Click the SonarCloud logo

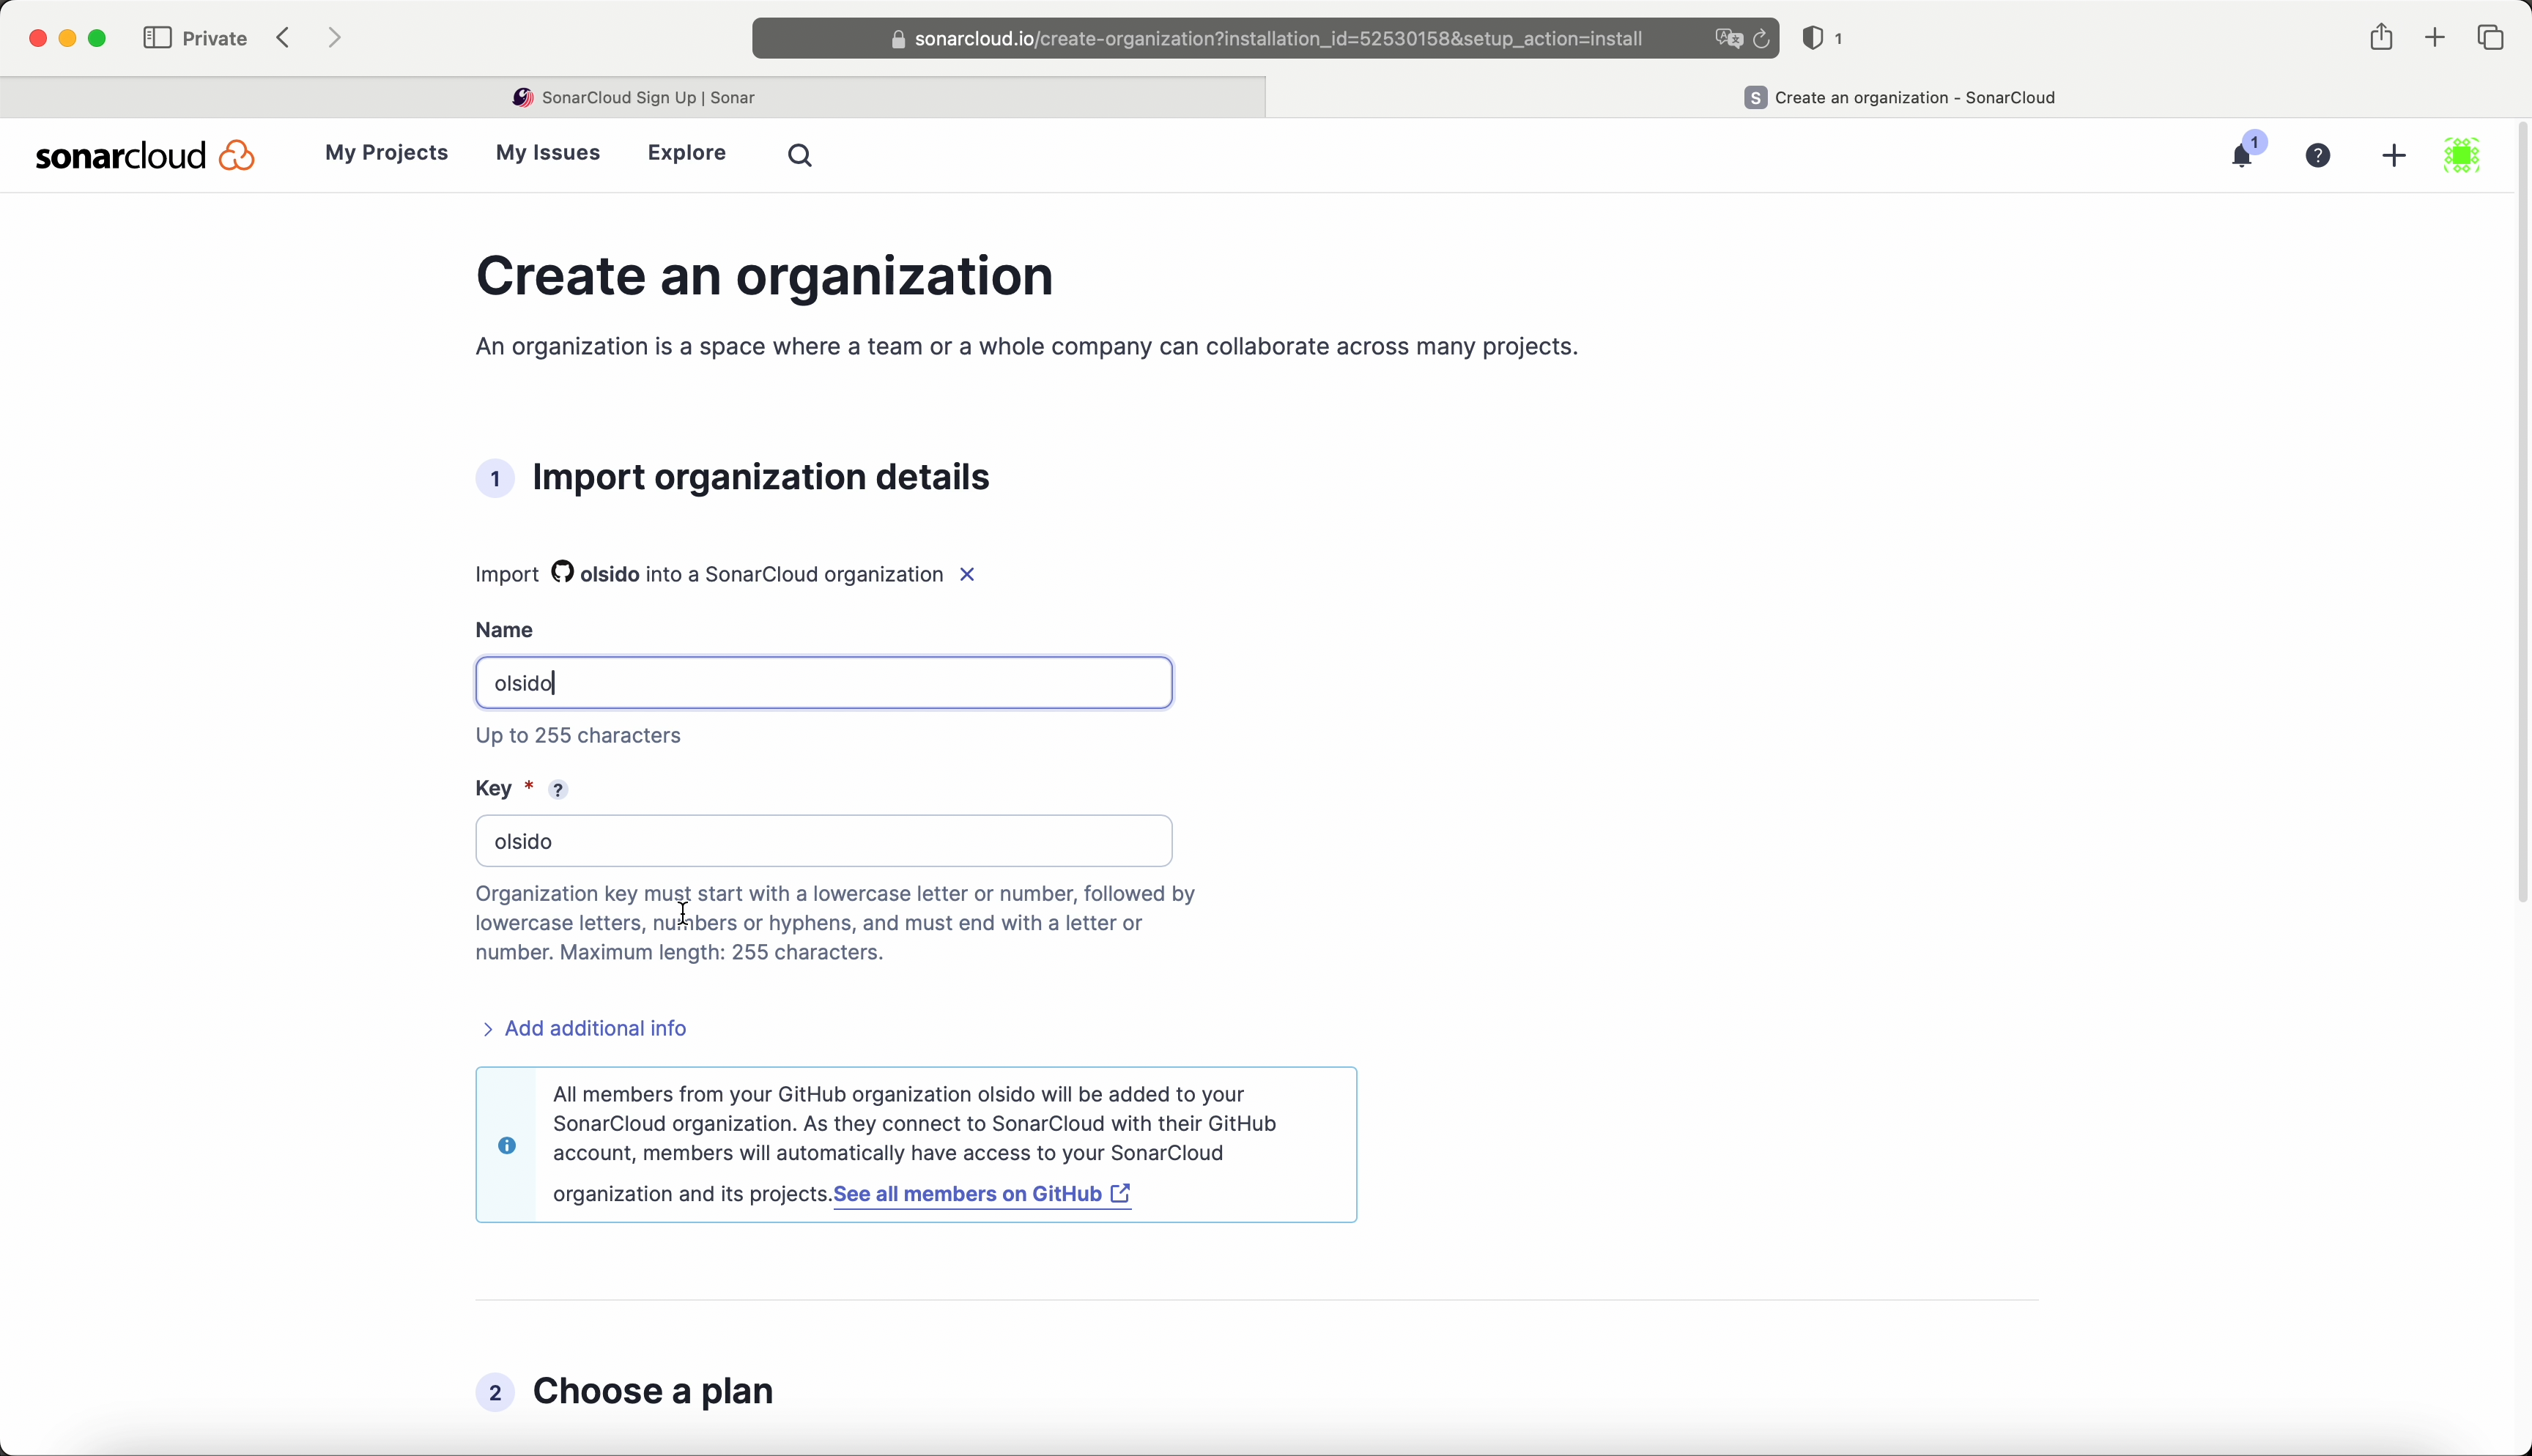145,155
